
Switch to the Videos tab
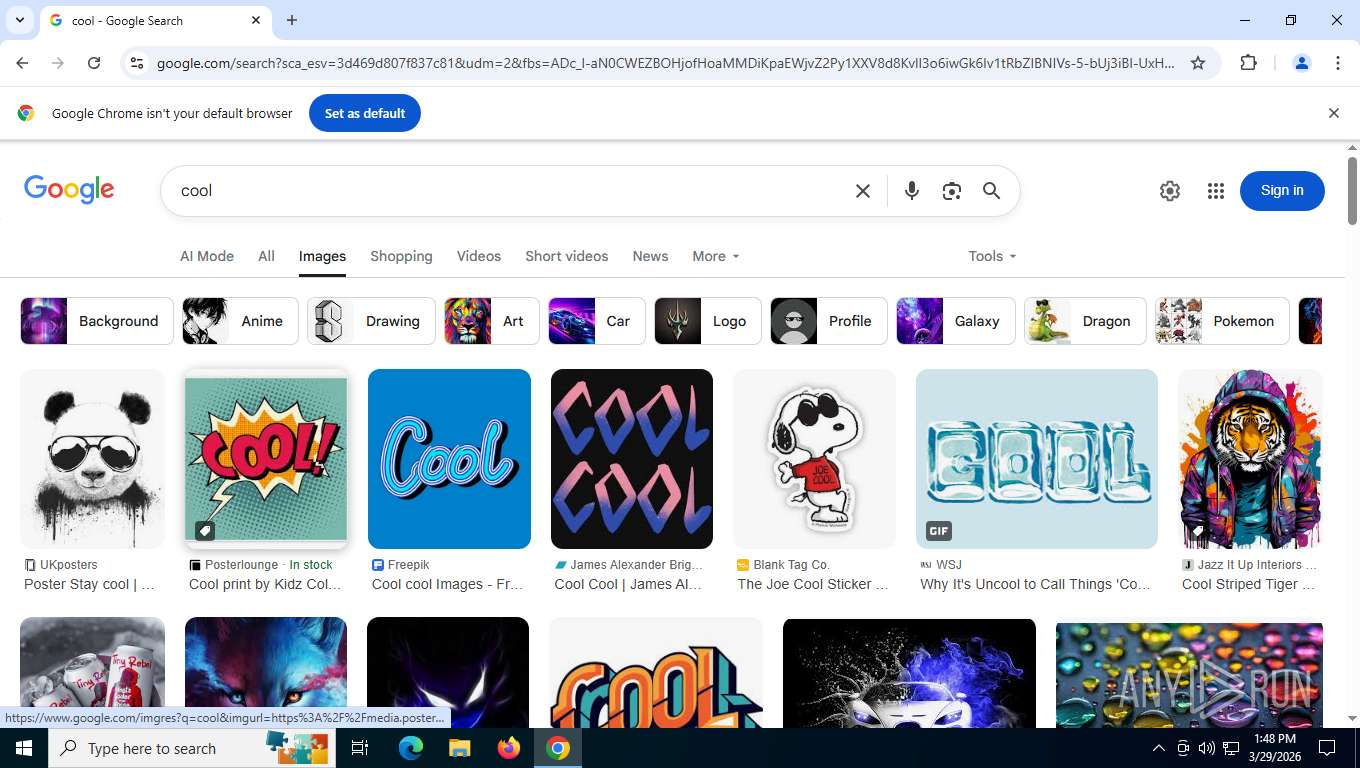coord(479,256)
